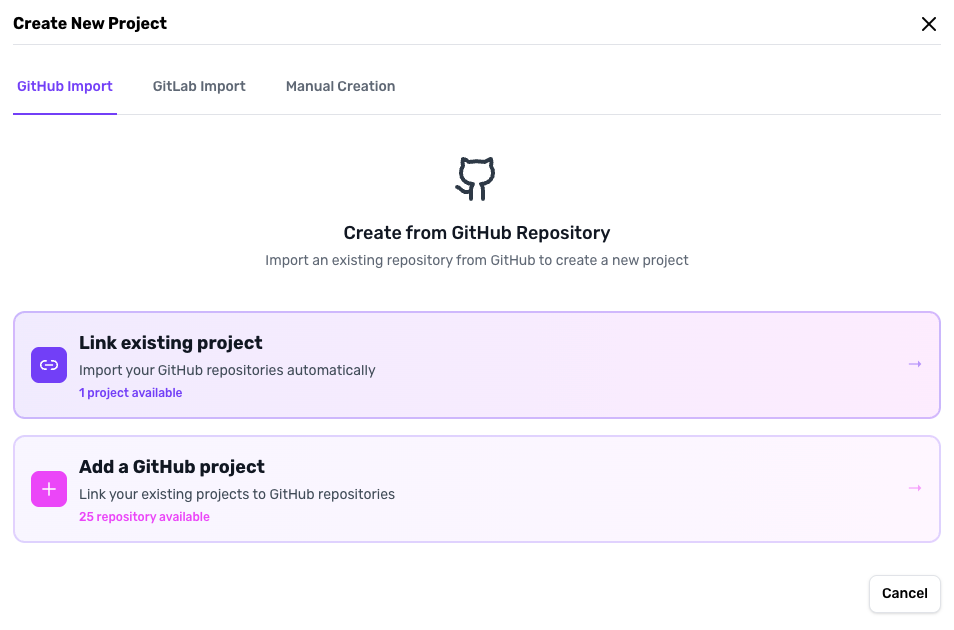This screenshot has height=630, width=954.
Task: Click the arrow on Link existing project card
Action: pos(914,364)
